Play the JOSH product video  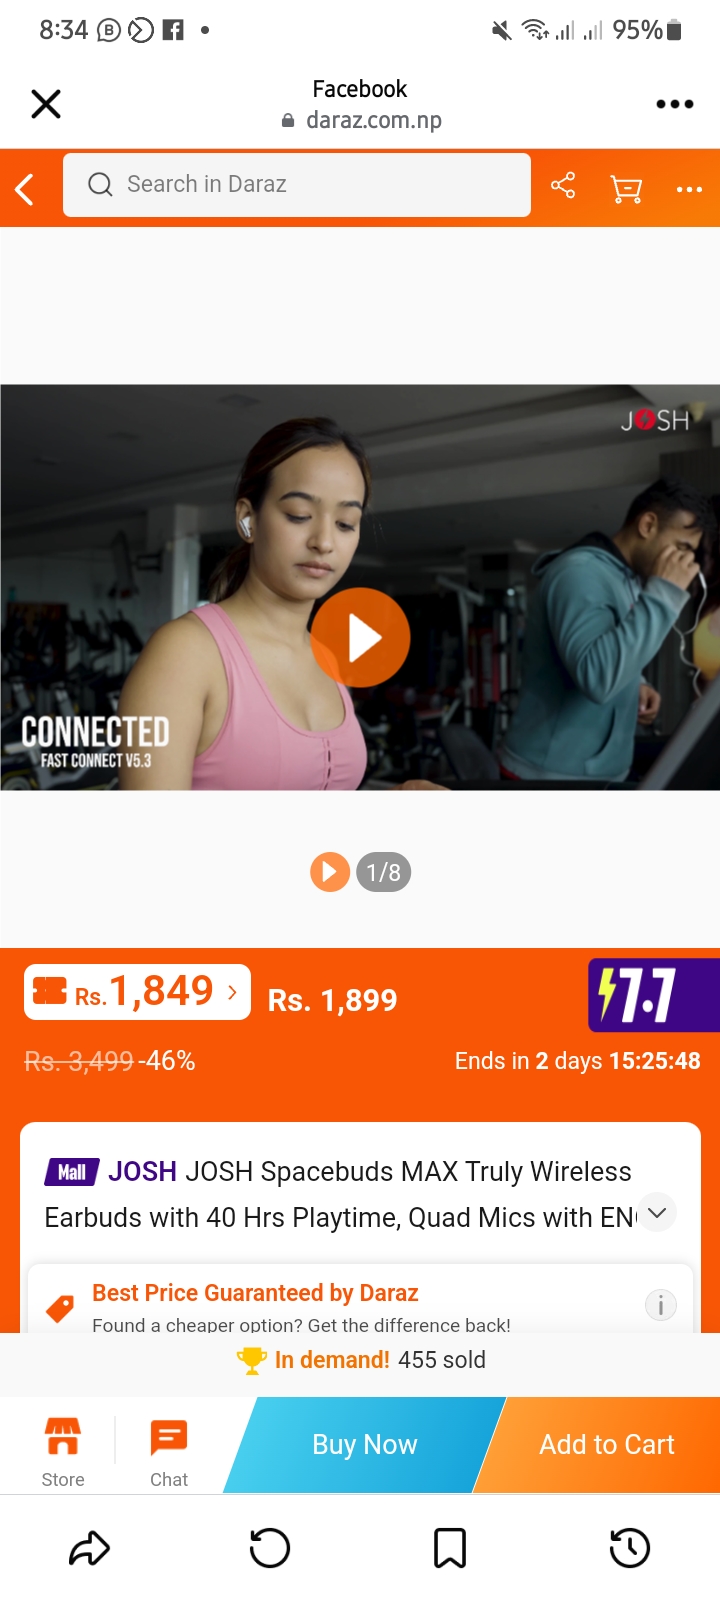(361, 638)
